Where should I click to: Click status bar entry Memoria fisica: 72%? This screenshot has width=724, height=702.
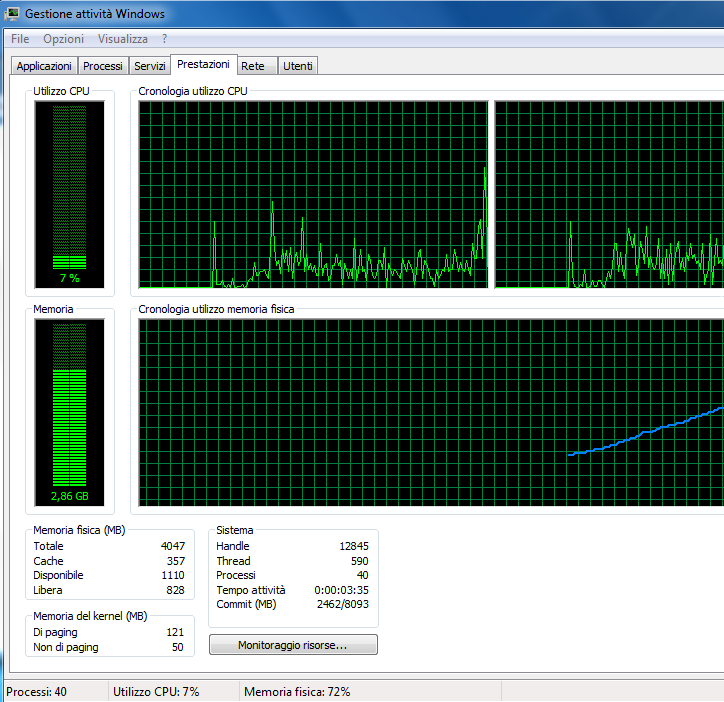[297, 691]
